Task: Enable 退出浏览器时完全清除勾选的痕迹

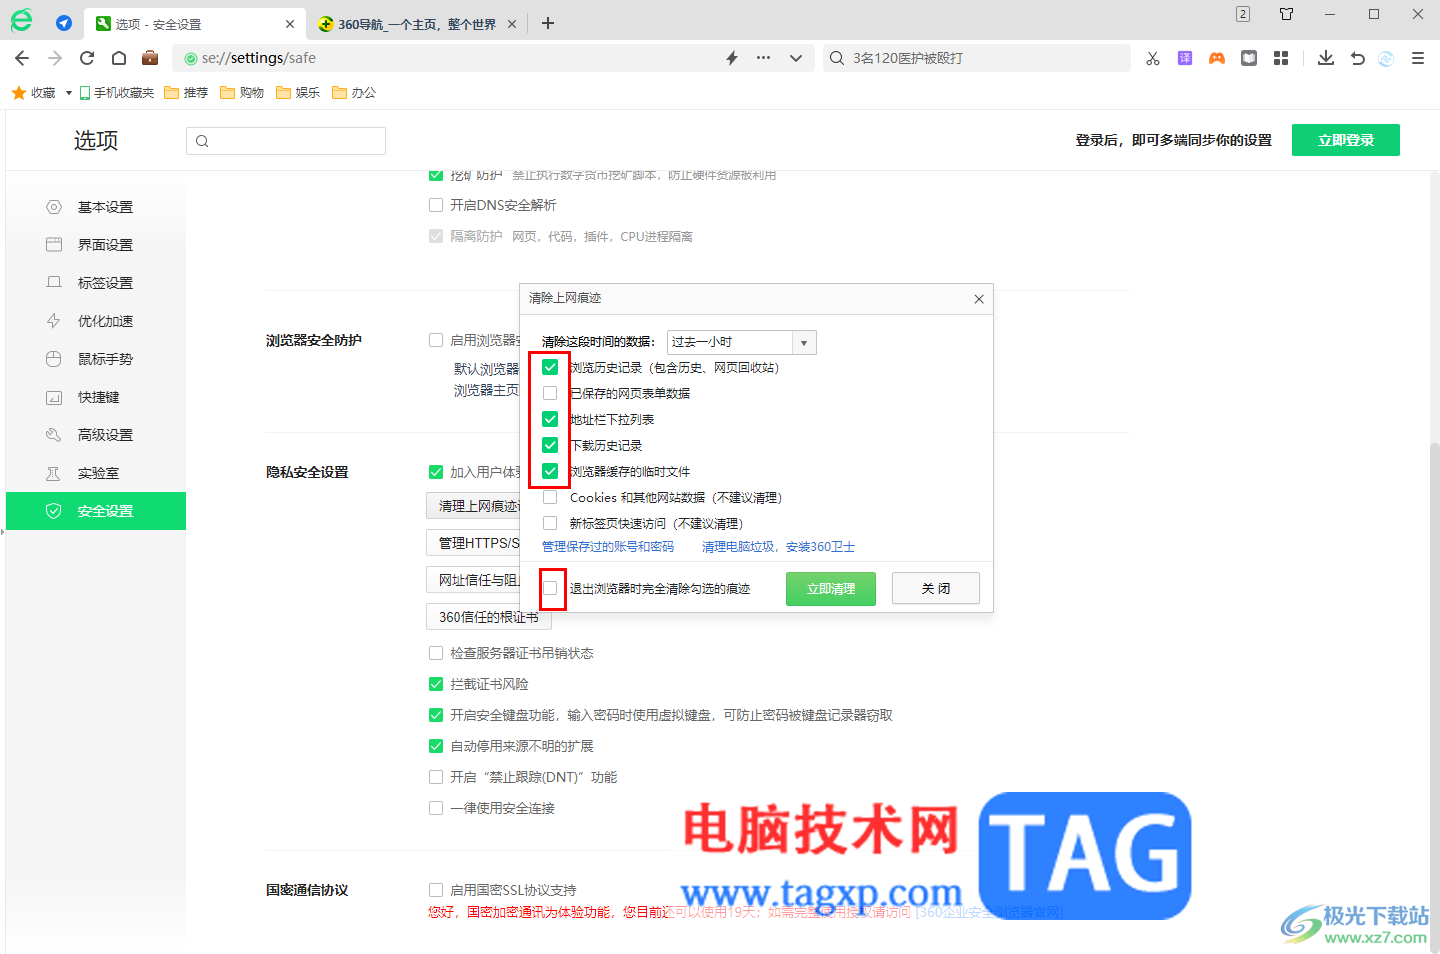Action: click(552, 589)
